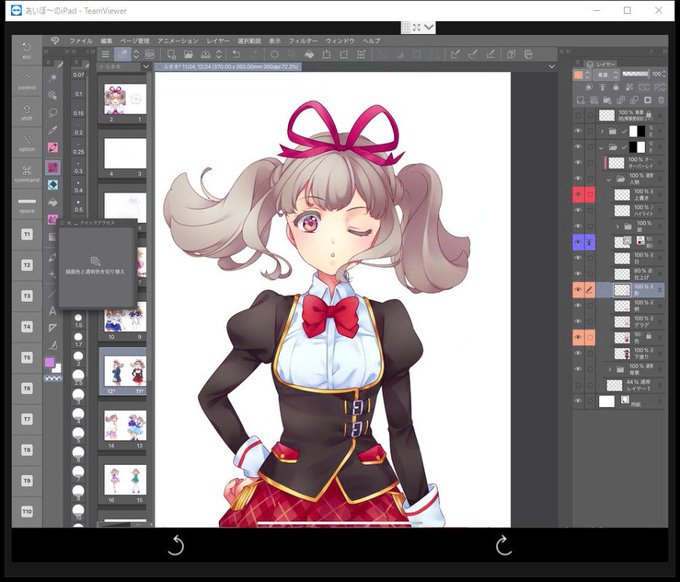Image resolution: width=680 pixels, height=582 pixels.
Task: Tap the shift edge keyboard key
Action: tap(27, 111)
